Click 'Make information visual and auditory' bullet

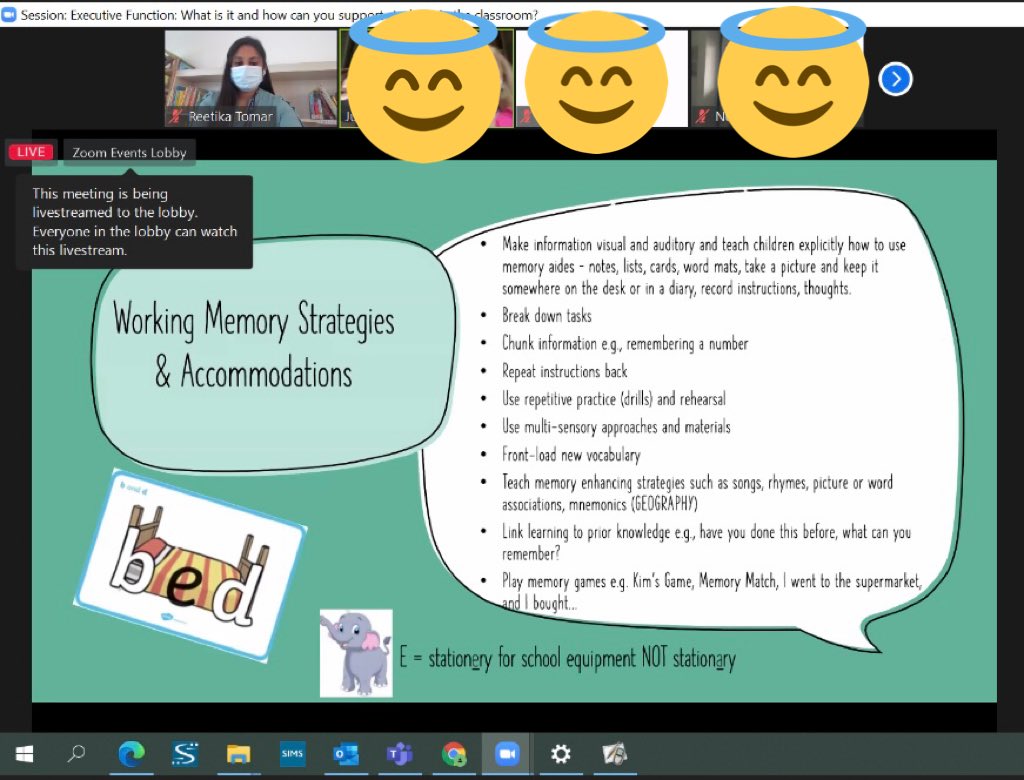[703, 267]
